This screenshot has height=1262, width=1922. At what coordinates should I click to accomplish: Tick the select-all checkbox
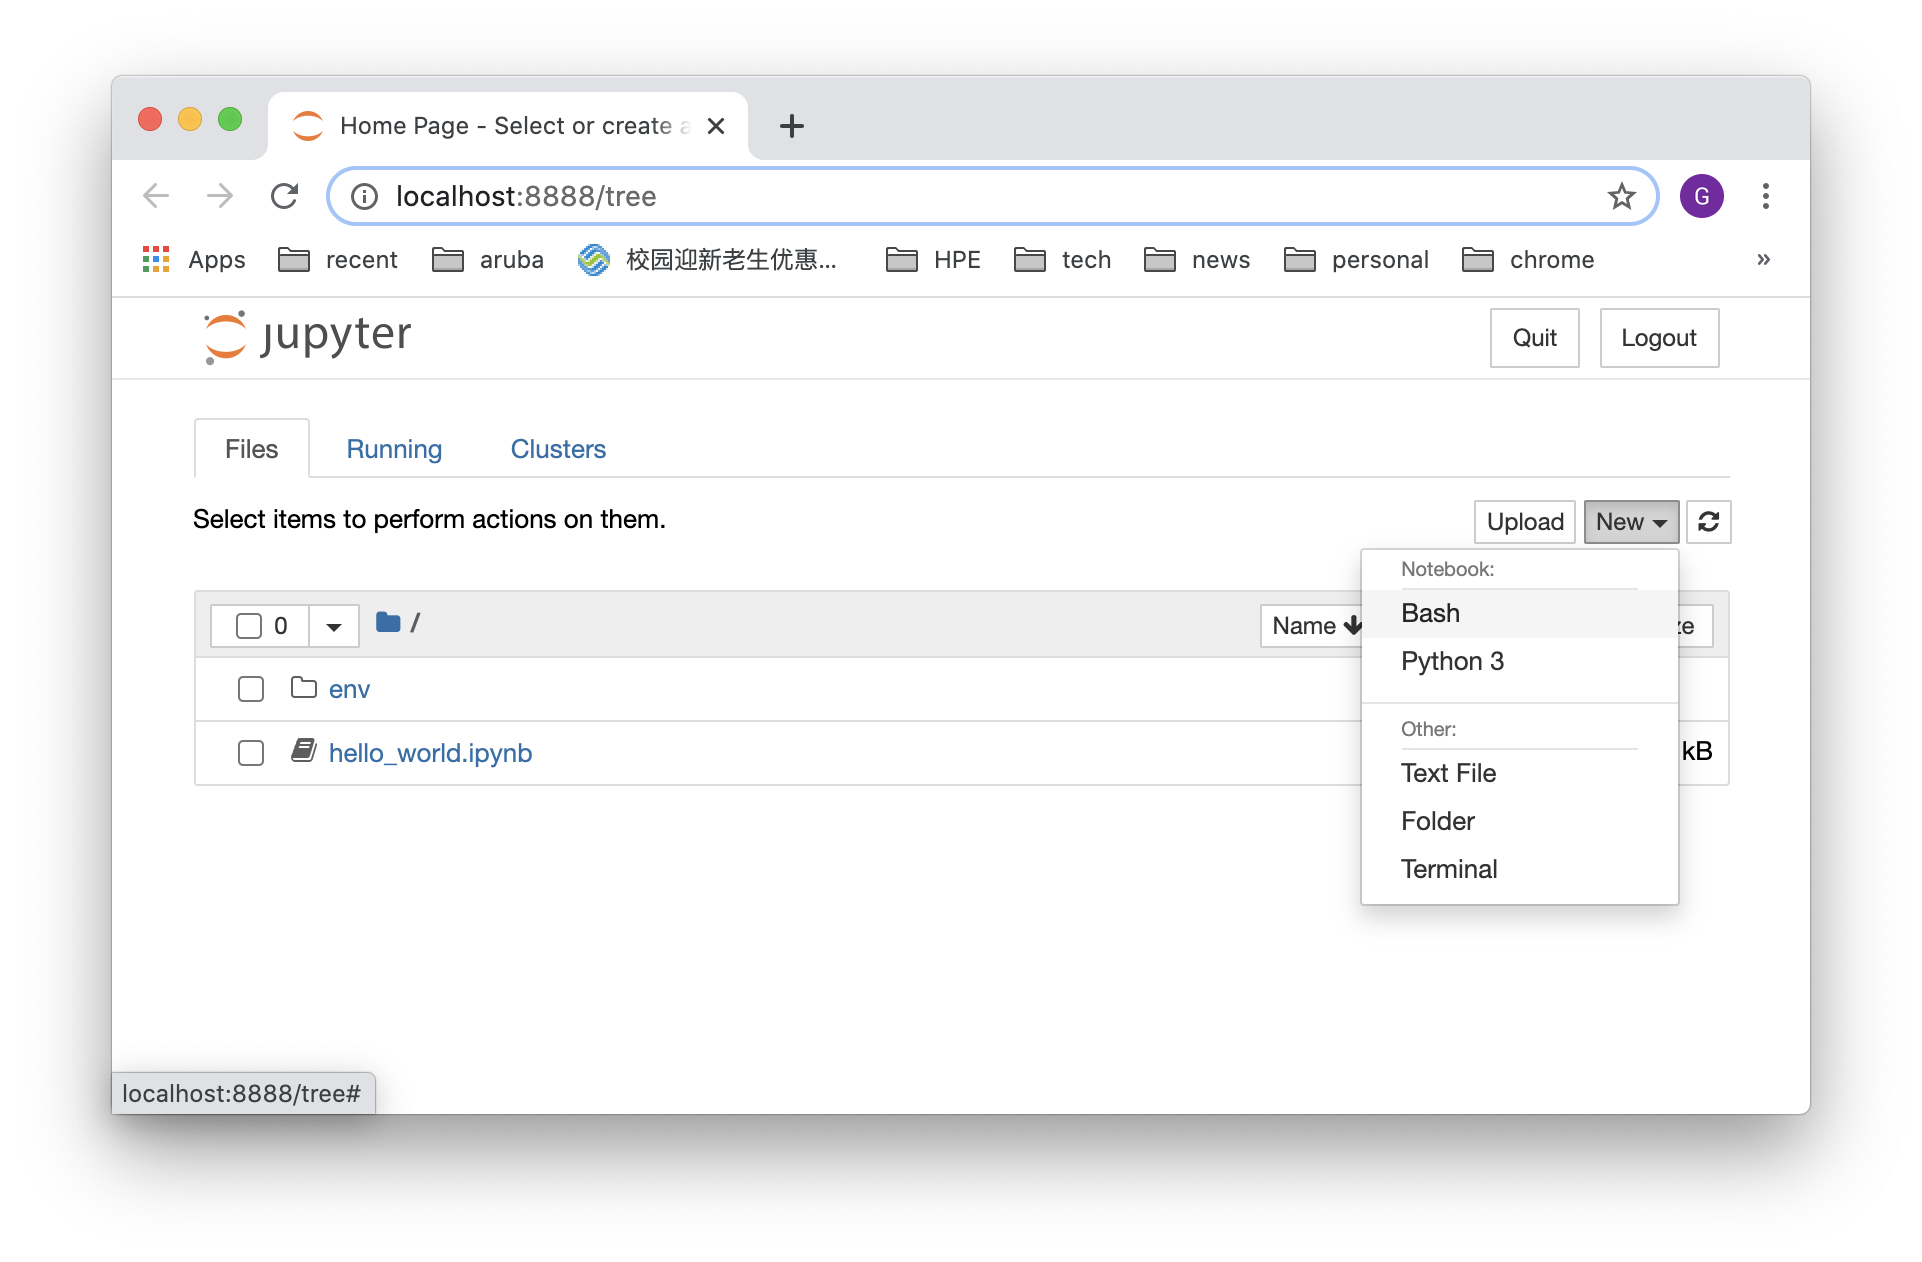249,626
